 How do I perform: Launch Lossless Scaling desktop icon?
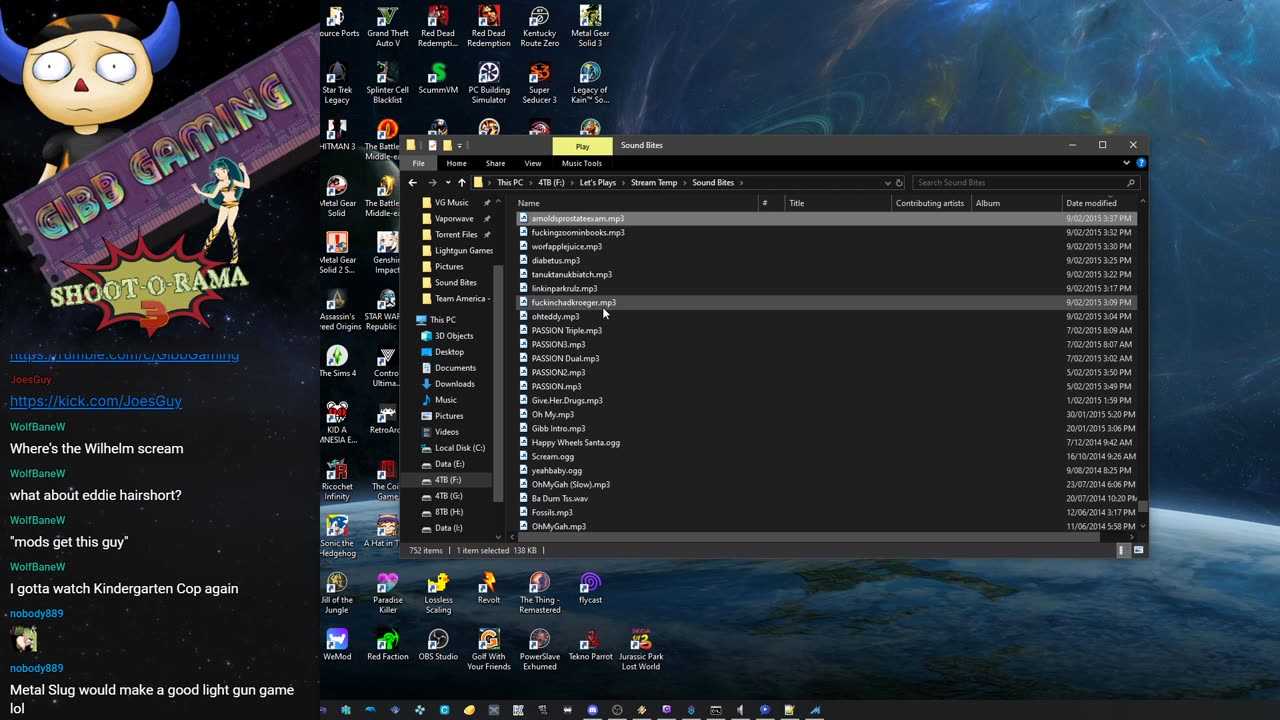point(437,594)
